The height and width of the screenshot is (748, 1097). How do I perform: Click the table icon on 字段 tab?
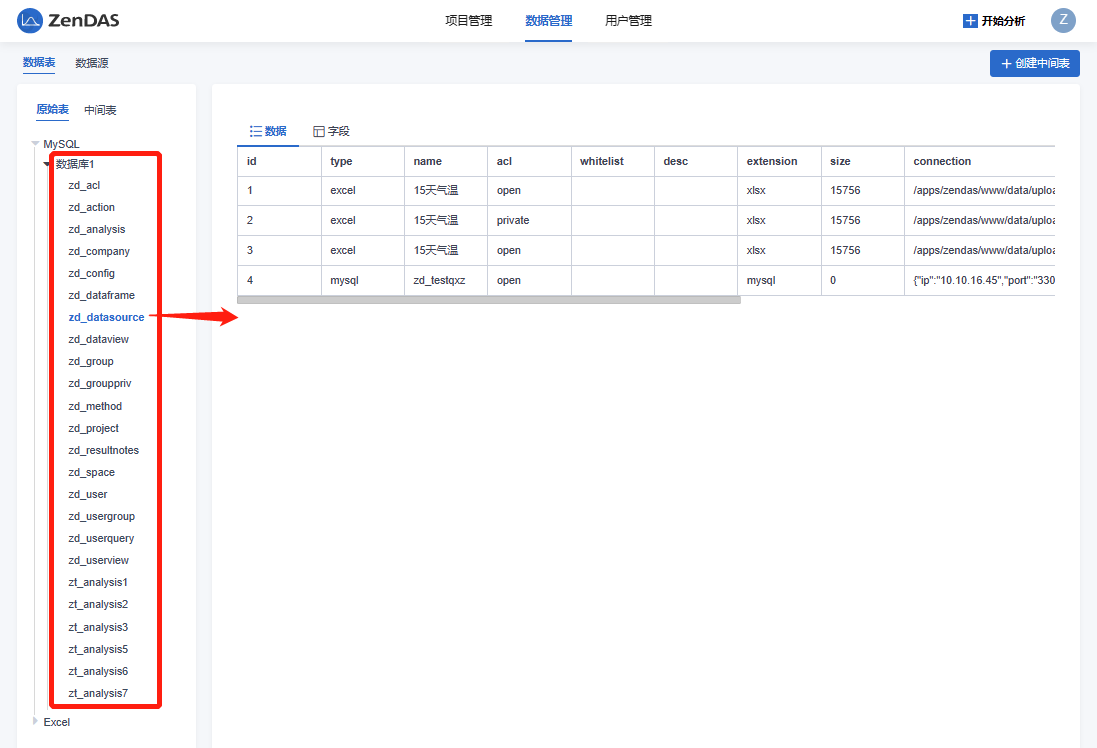(319, 131)
